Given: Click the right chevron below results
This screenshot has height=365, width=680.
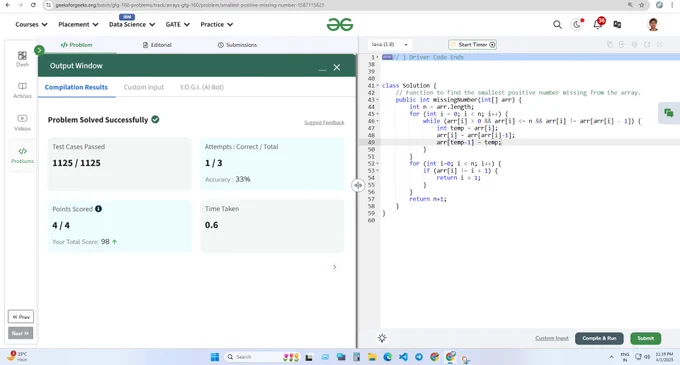Looking at the screenshot, I should click(x=334, y=267).
